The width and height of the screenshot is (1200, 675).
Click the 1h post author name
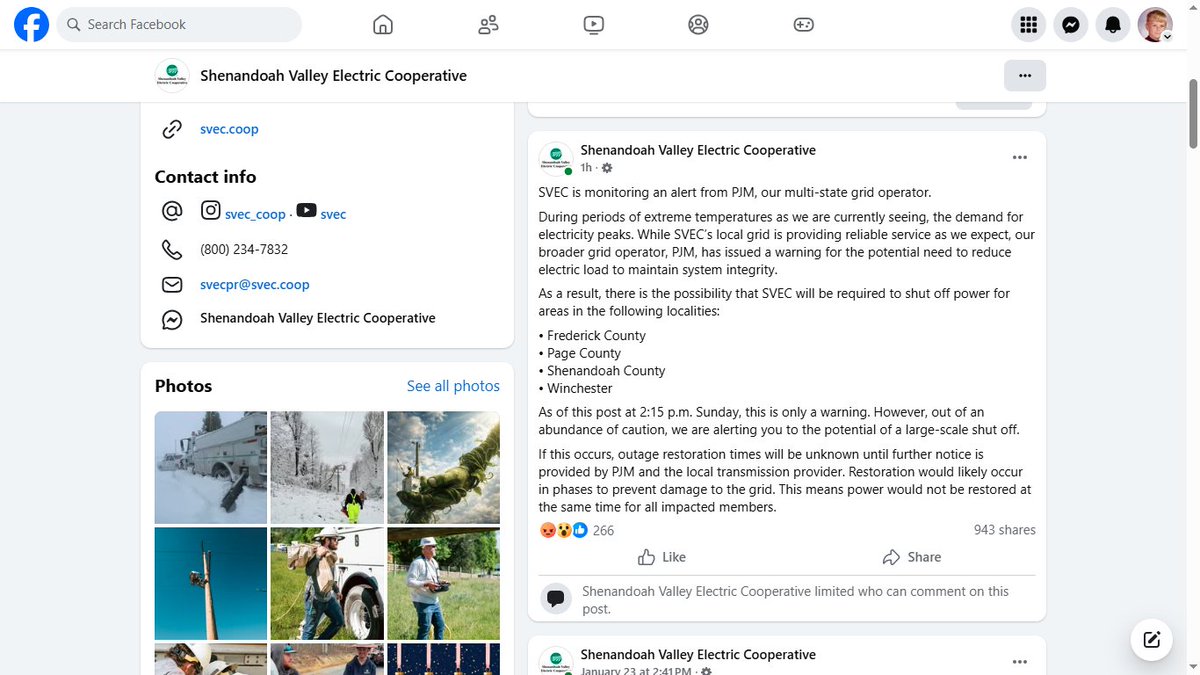tap(698, 150)
